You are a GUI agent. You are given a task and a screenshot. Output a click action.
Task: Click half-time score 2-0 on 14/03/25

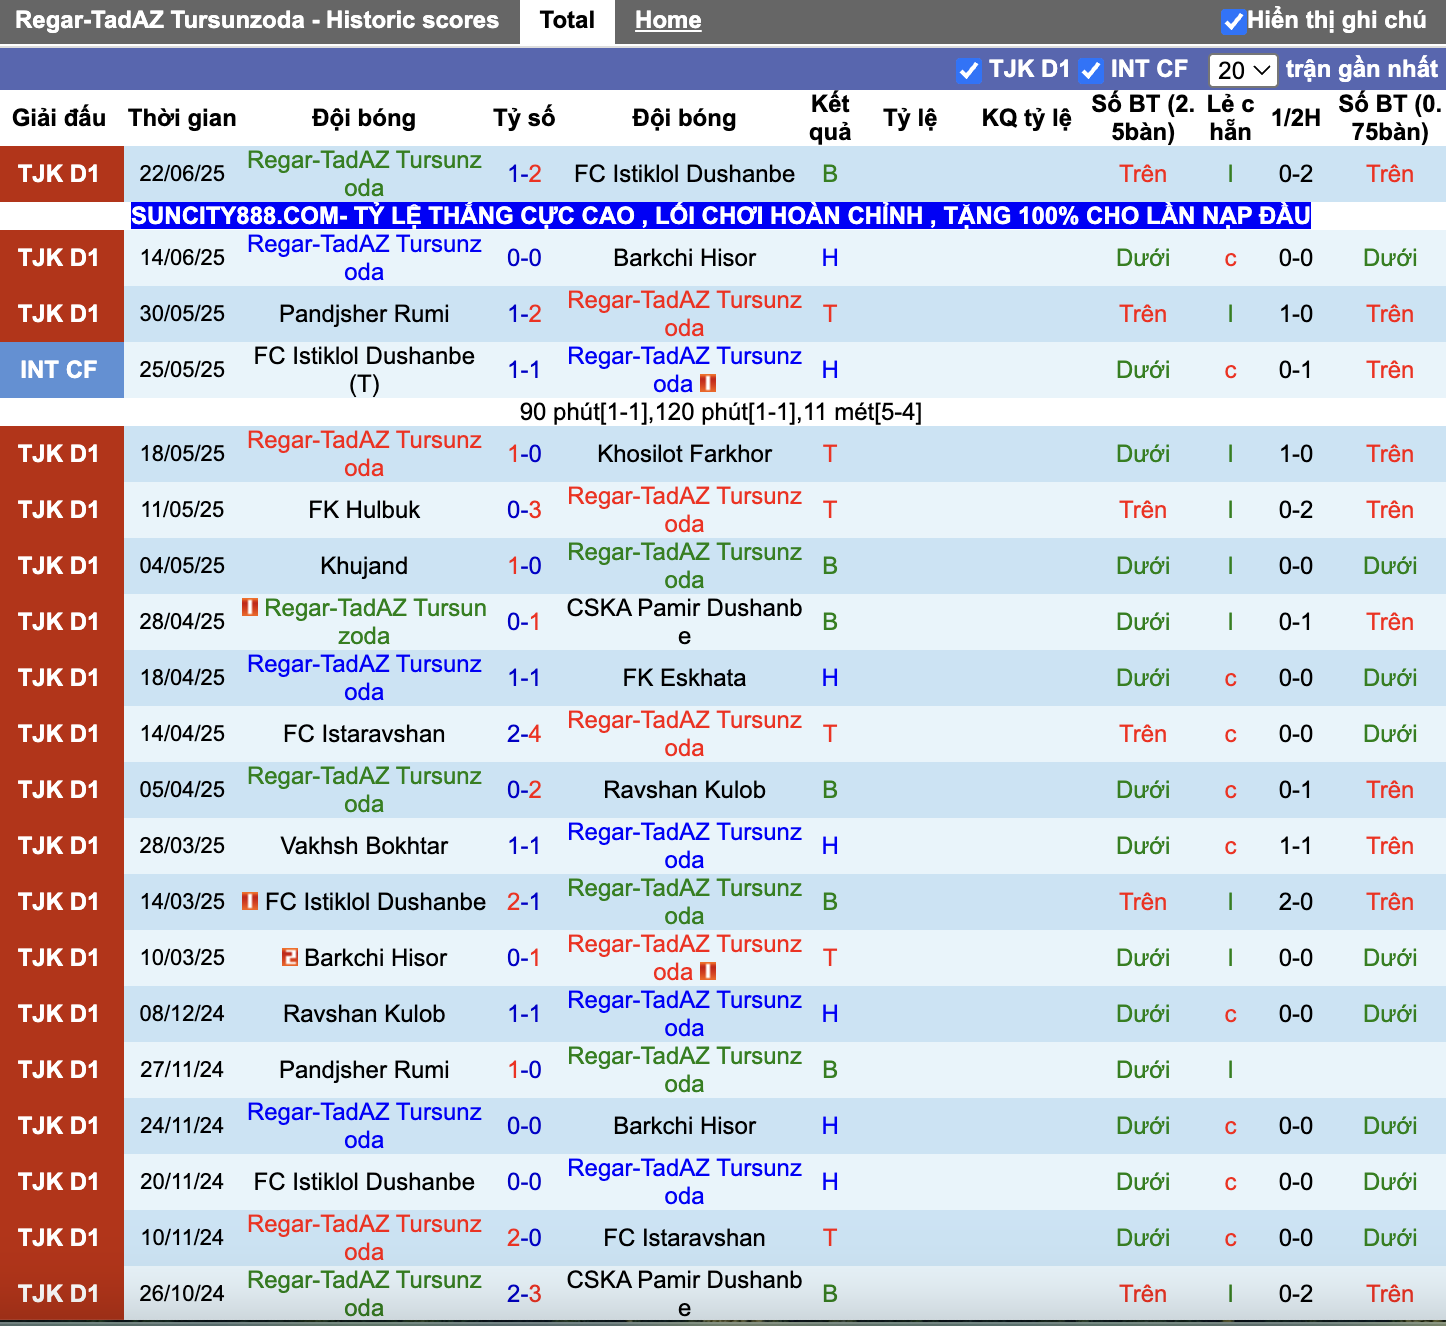pos(1296,902)
